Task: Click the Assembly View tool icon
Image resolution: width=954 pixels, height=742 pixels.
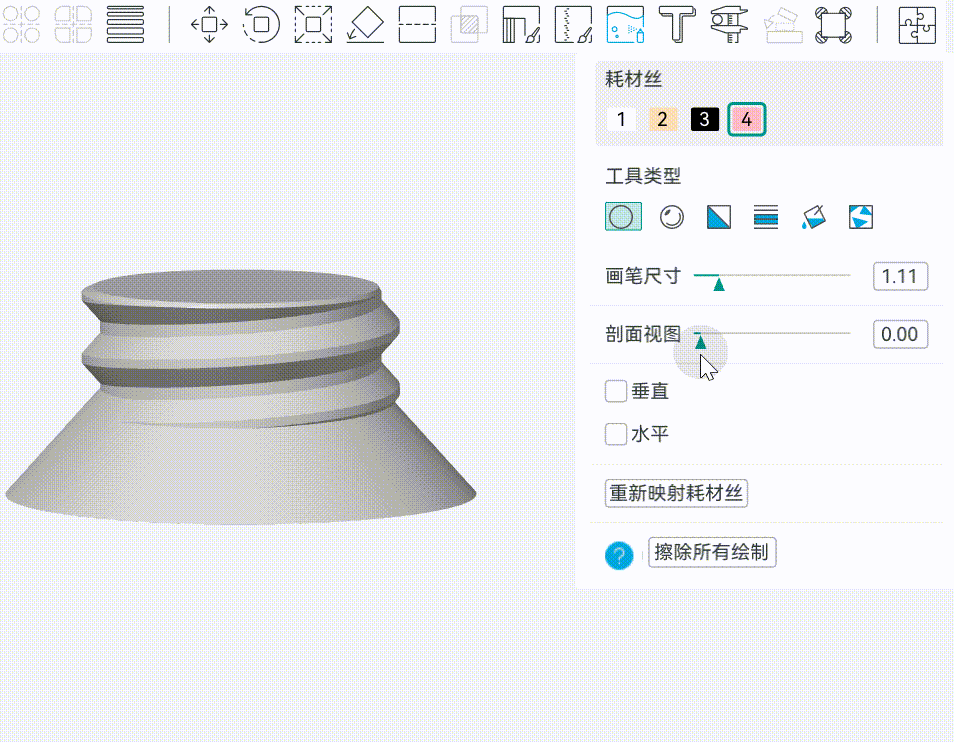Action: click(x=782, y=24)
